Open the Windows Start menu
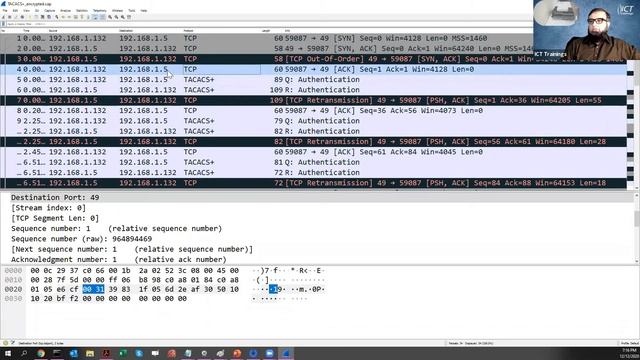The width and height of the screenshot is (640, 360). [8, 353]
